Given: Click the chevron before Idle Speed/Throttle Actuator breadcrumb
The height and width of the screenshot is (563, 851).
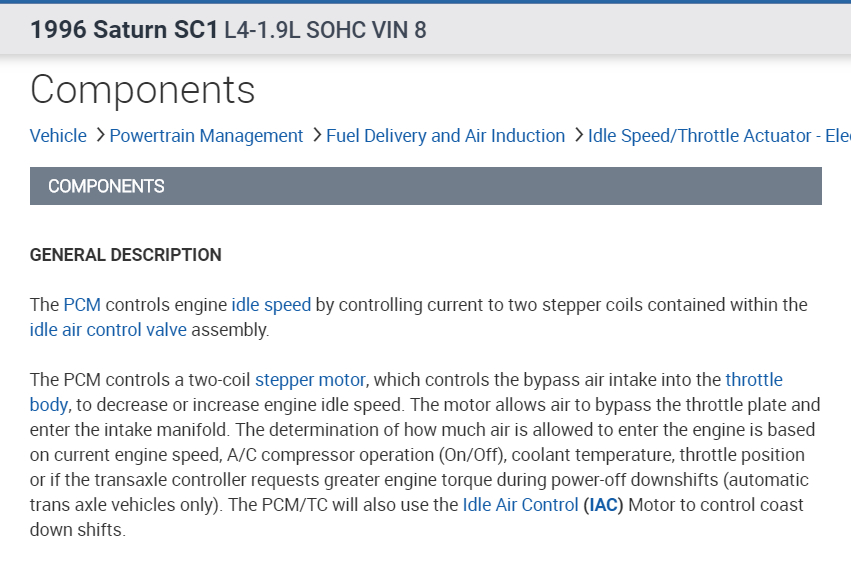Looking at the screenshot, I should [x=578, y=135].
